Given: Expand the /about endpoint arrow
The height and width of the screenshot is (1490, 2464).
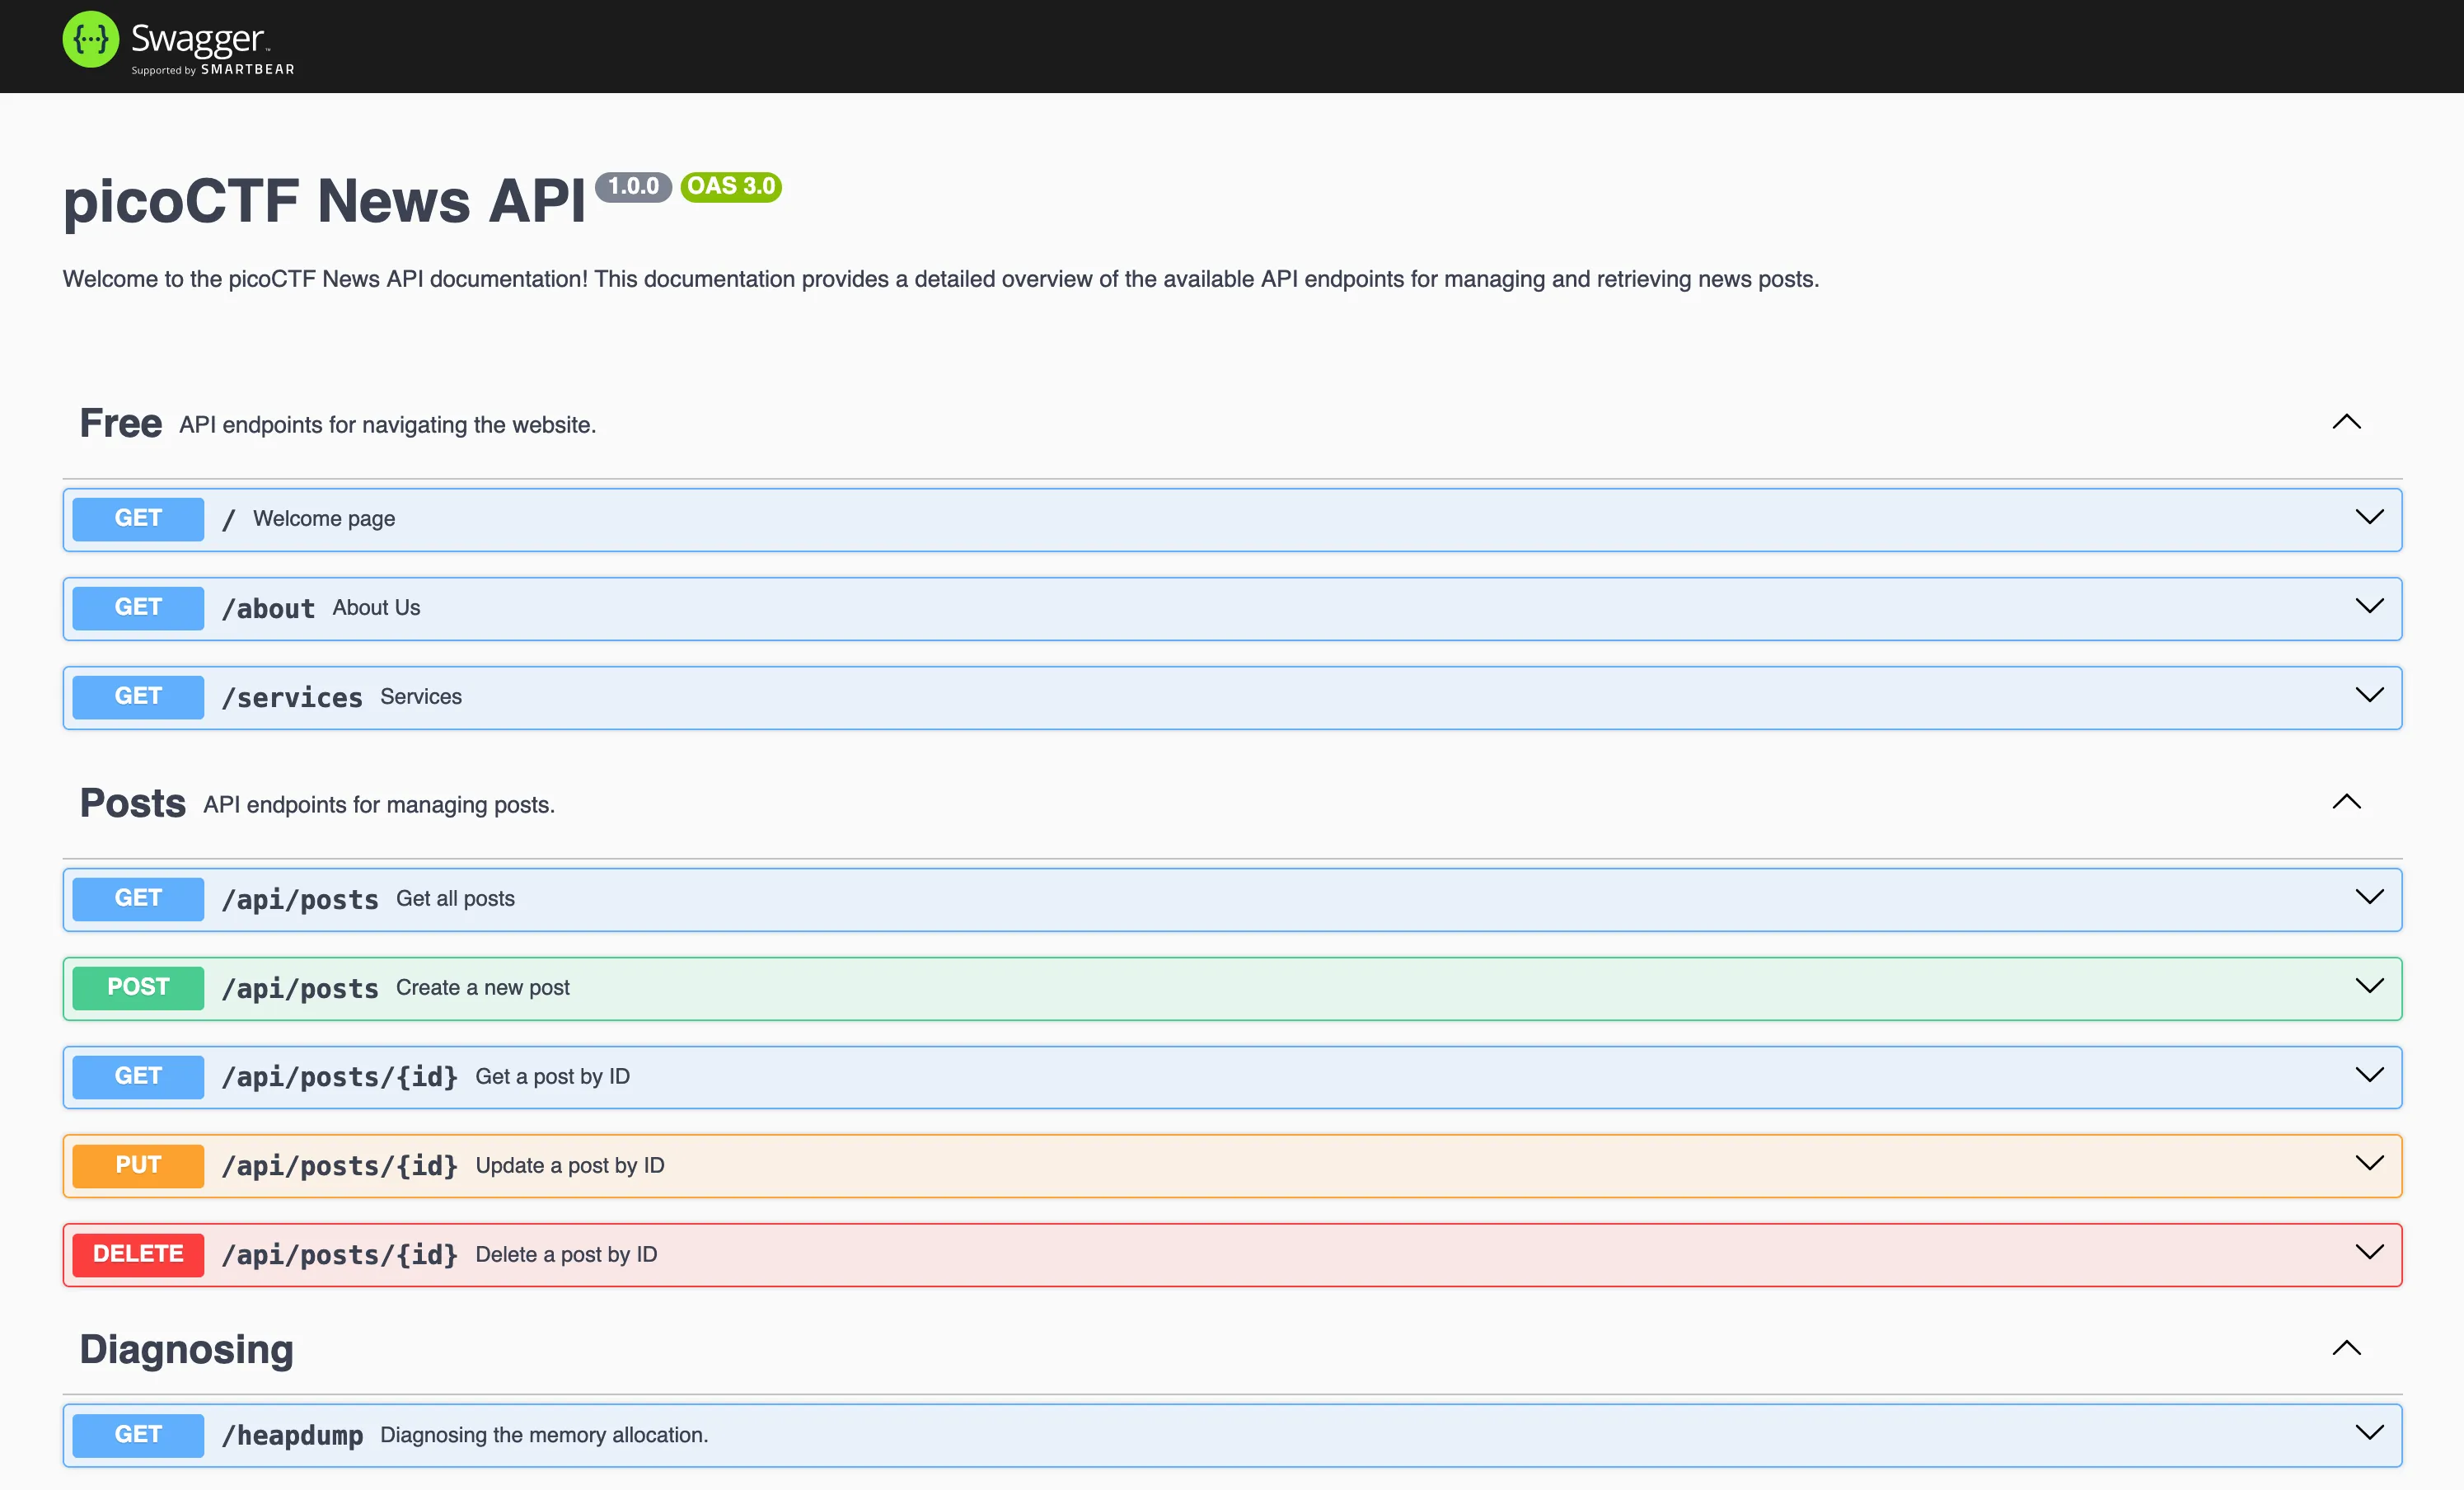Looking at the screenshot, I should (2369, 606).
